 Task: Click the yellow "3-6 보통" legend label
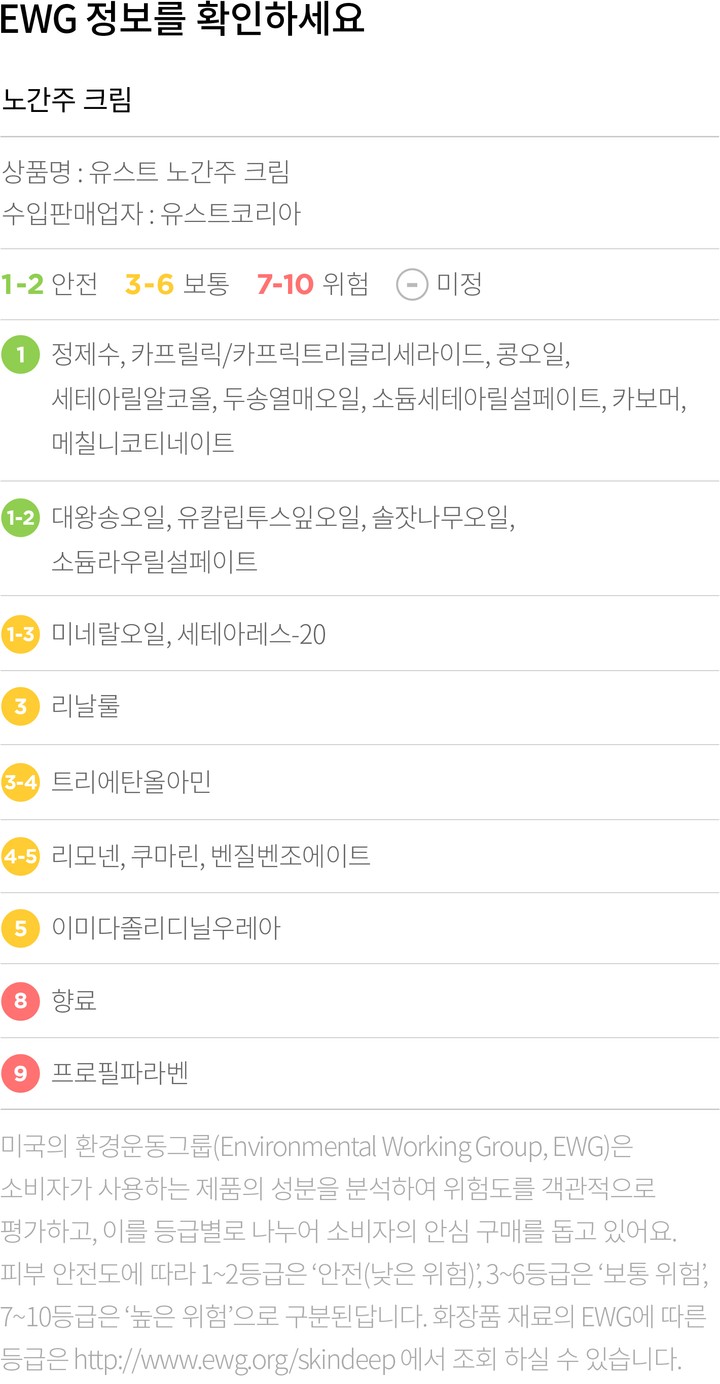(176, 285)
